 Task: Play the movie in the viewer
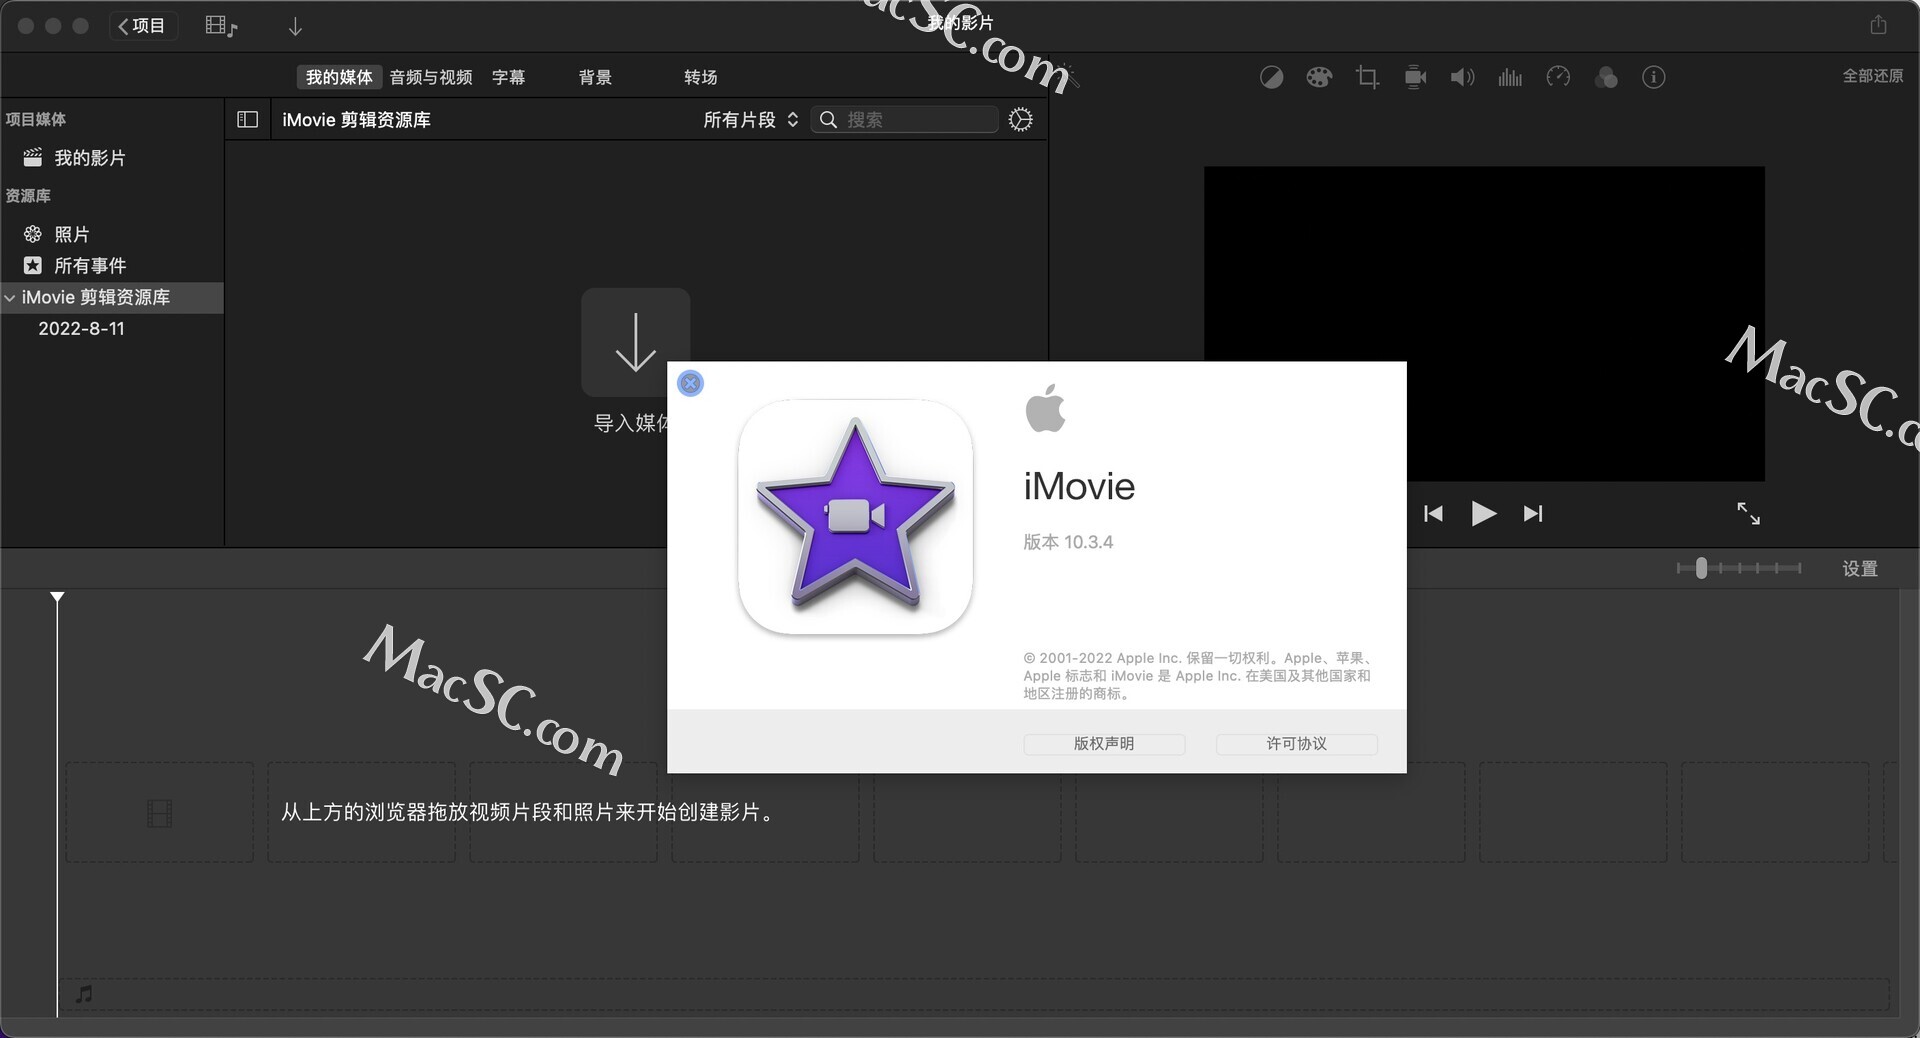pos(1484,514)
